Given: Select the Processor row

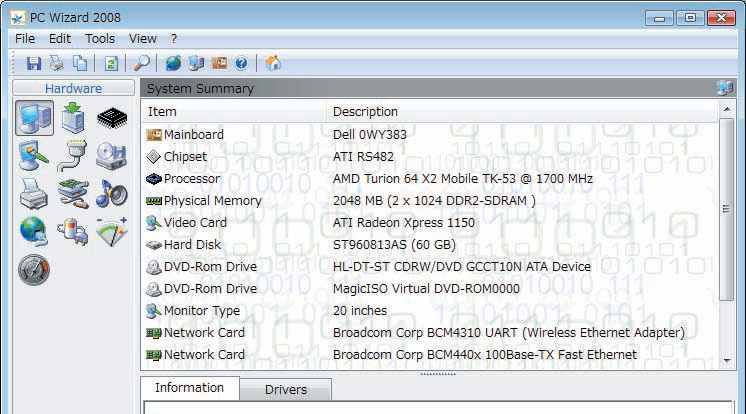Looking at the screenshot, I should coord(430,179).
